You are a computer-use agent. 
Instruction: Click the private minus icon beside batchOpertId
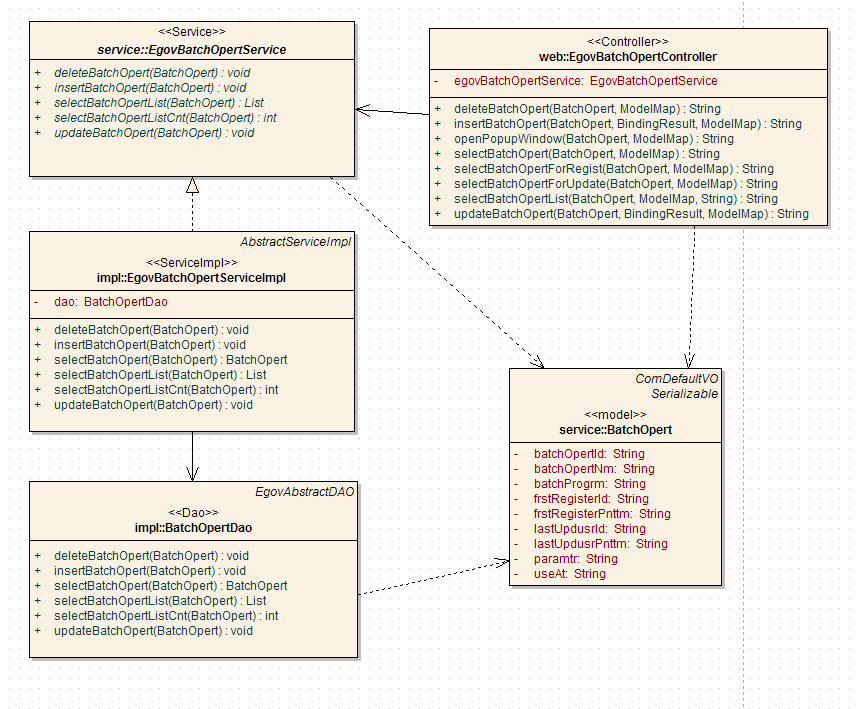click(516, 453)
